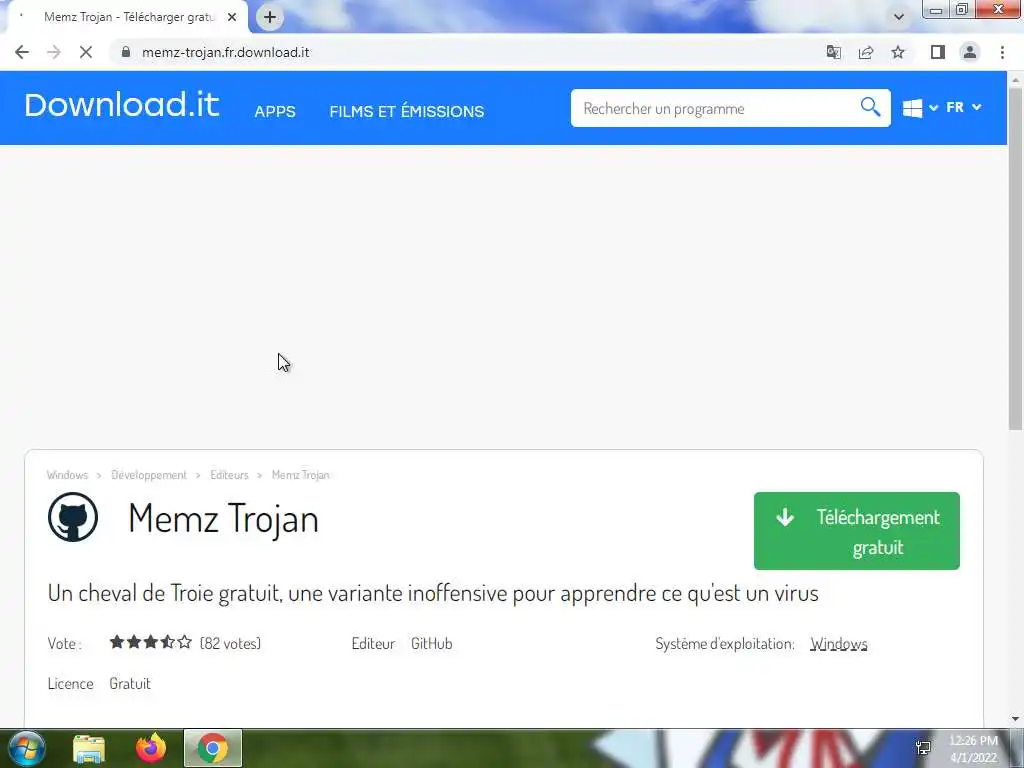The width and height of the screenshot is (1024, 768).
Task: Click the taskbar clock
Action: (974, 749)
